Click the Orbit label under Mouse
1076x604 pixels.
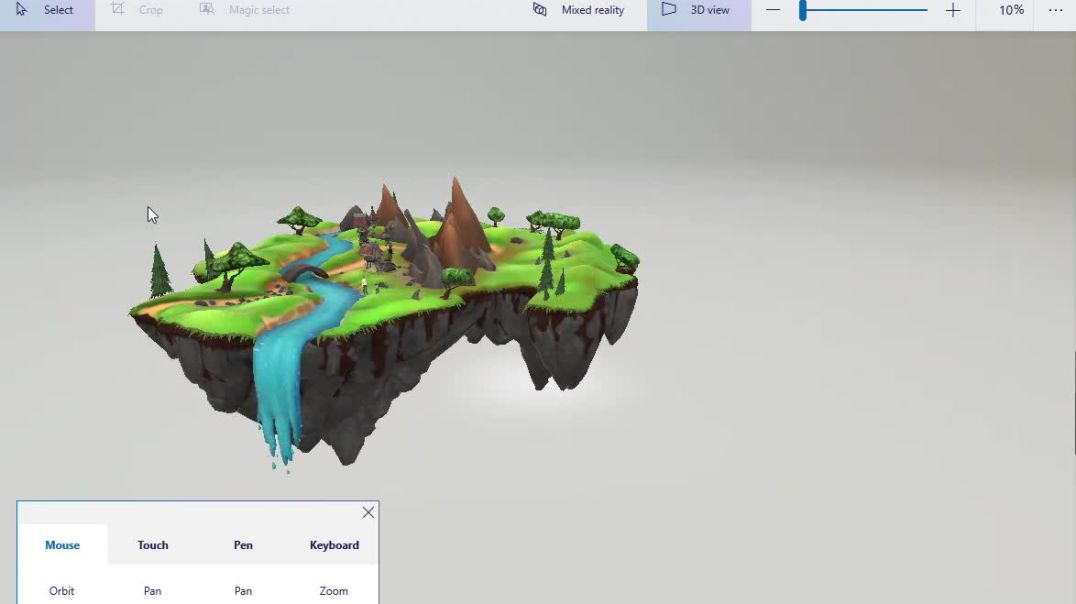coord(62,591)
